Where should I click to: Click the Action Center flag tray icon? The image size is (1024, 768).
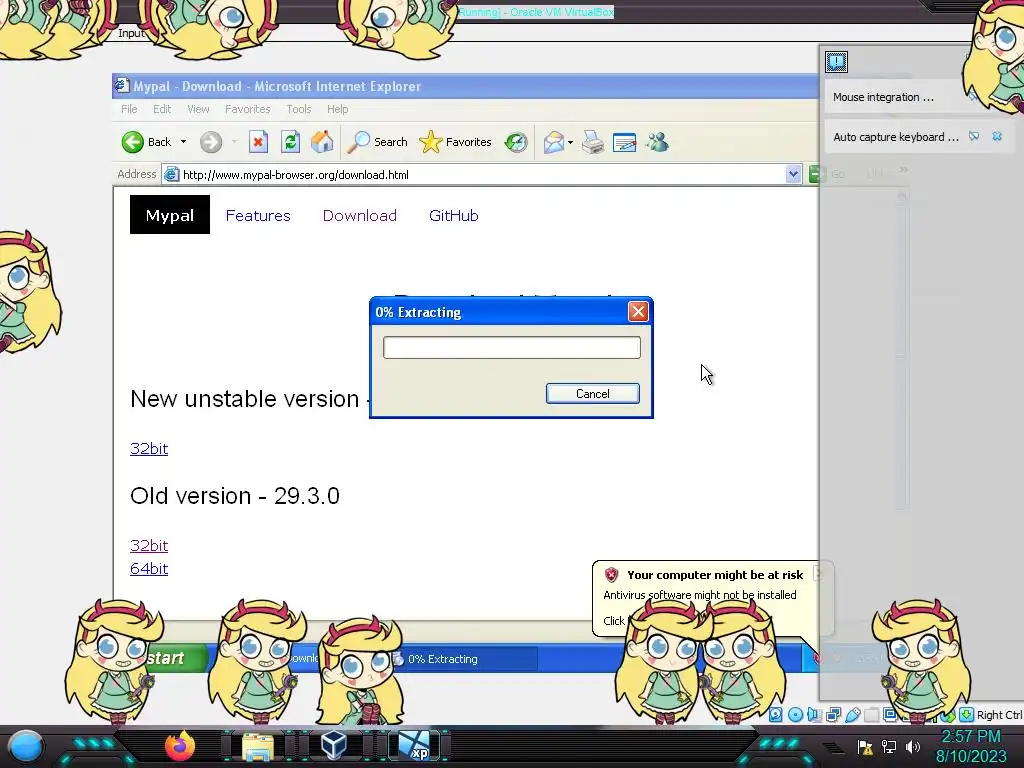tap(865, 746)
